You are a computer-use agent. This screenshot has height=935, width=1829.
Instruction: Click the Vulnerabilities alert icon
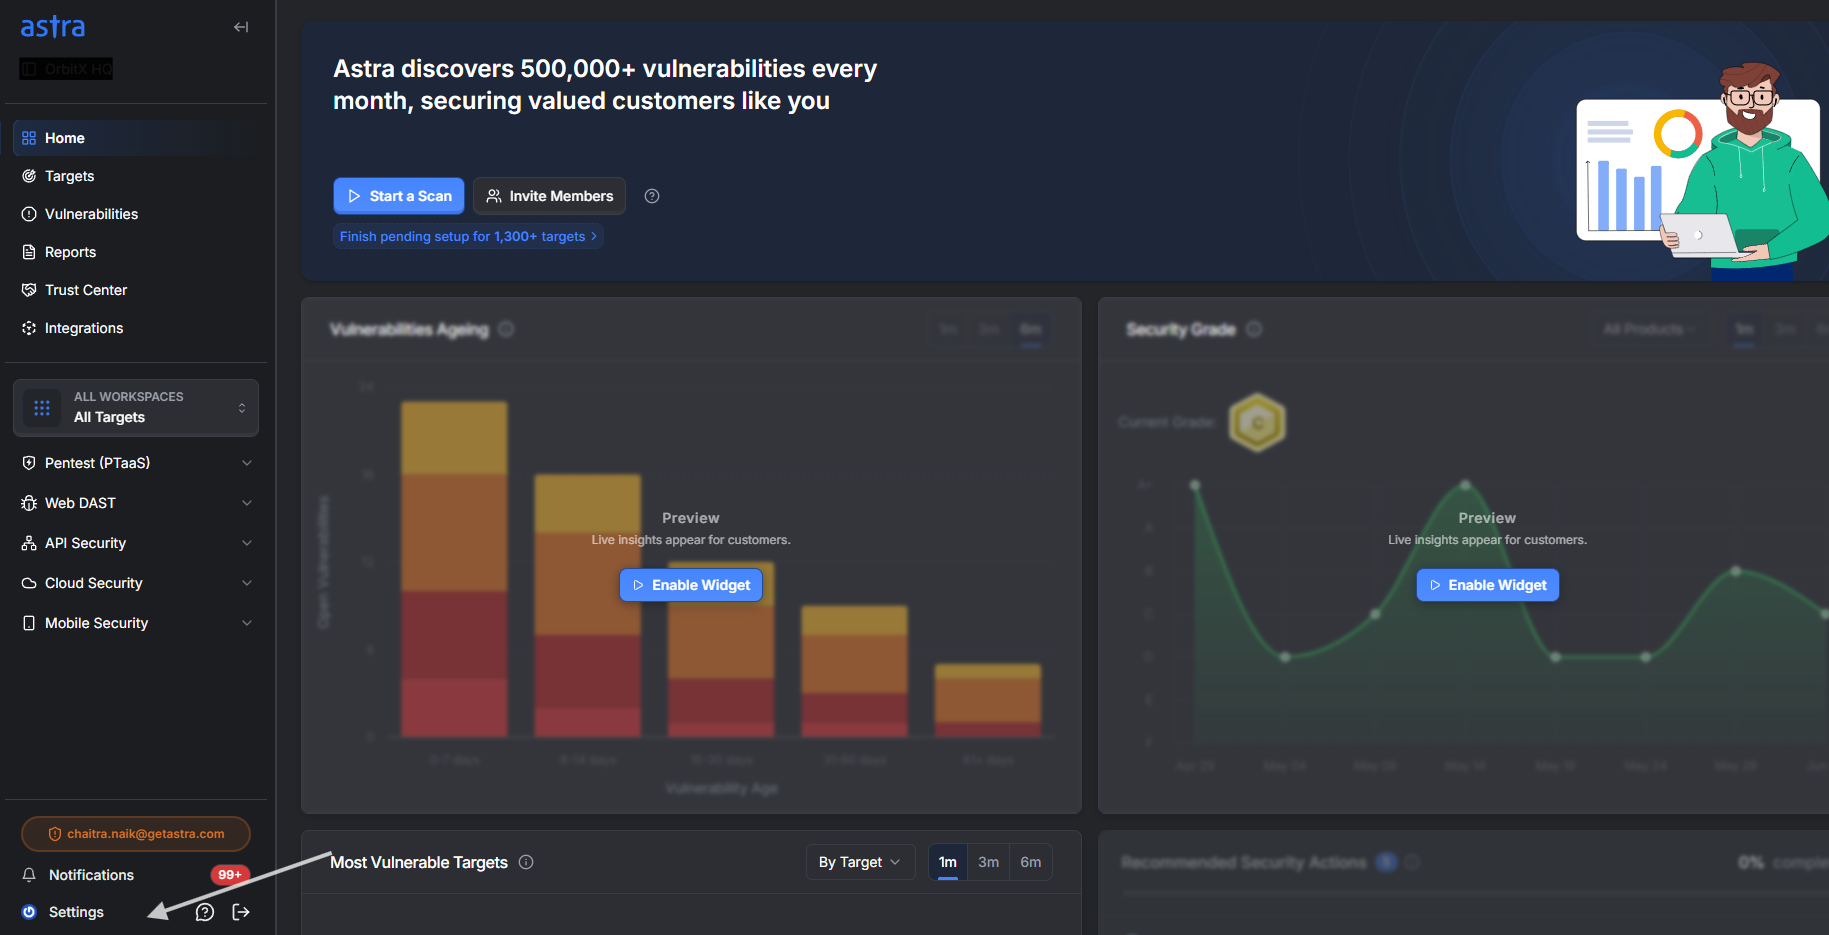tap(29, 214)
